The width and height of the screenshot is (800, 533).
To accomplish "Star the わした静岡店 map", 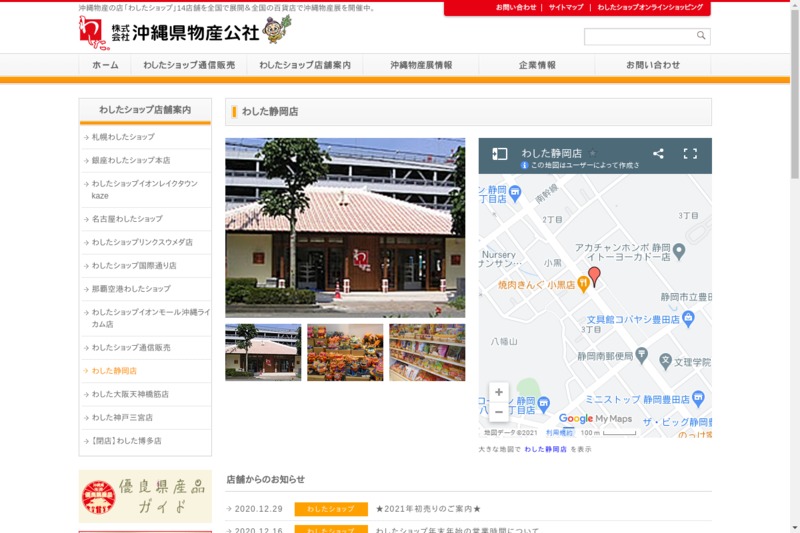I will (x=593, y=154).
